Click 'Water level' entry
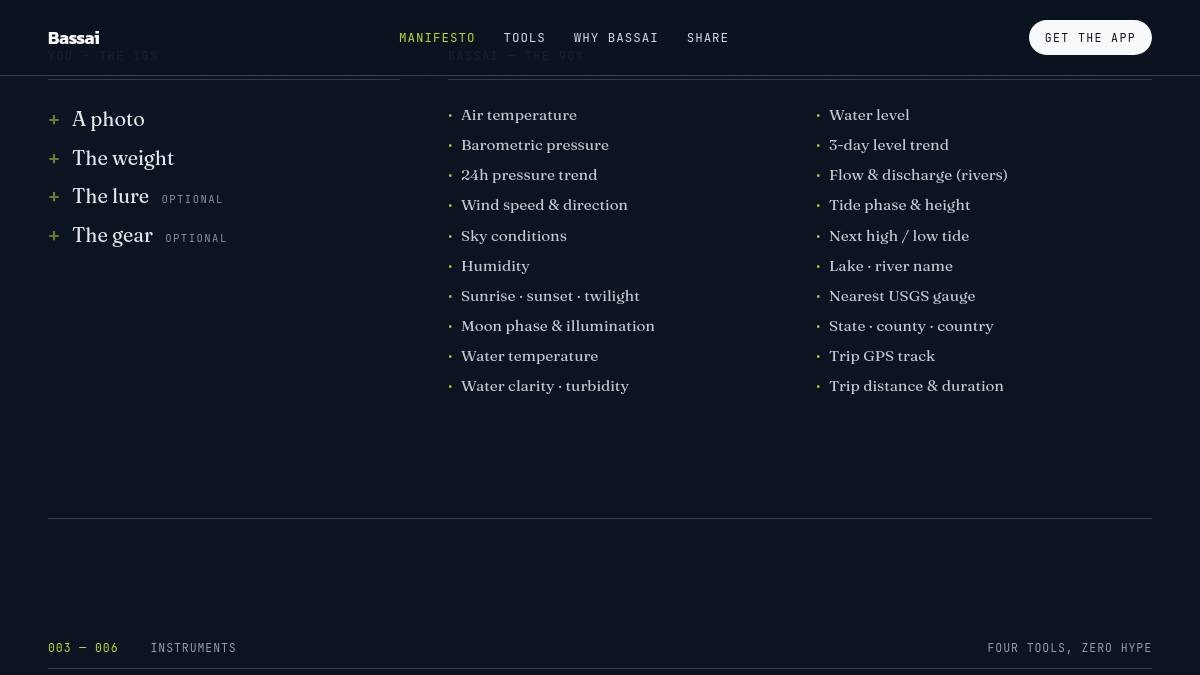The width and height of the screenshot is (1200, 675). (x=869, y=115)
